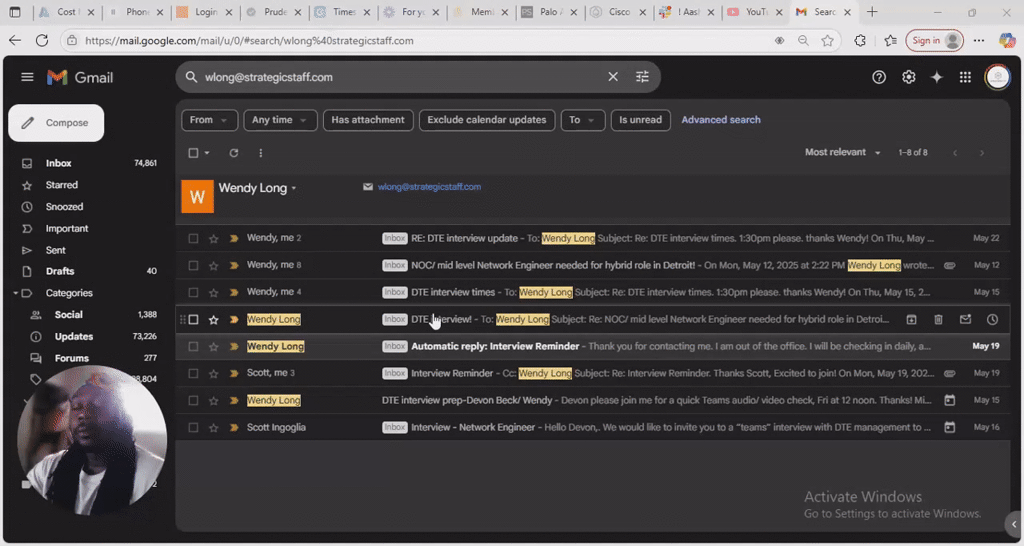Apply the Is unread filter
This screenshot has height=546, width=1024.
[640, 120]
